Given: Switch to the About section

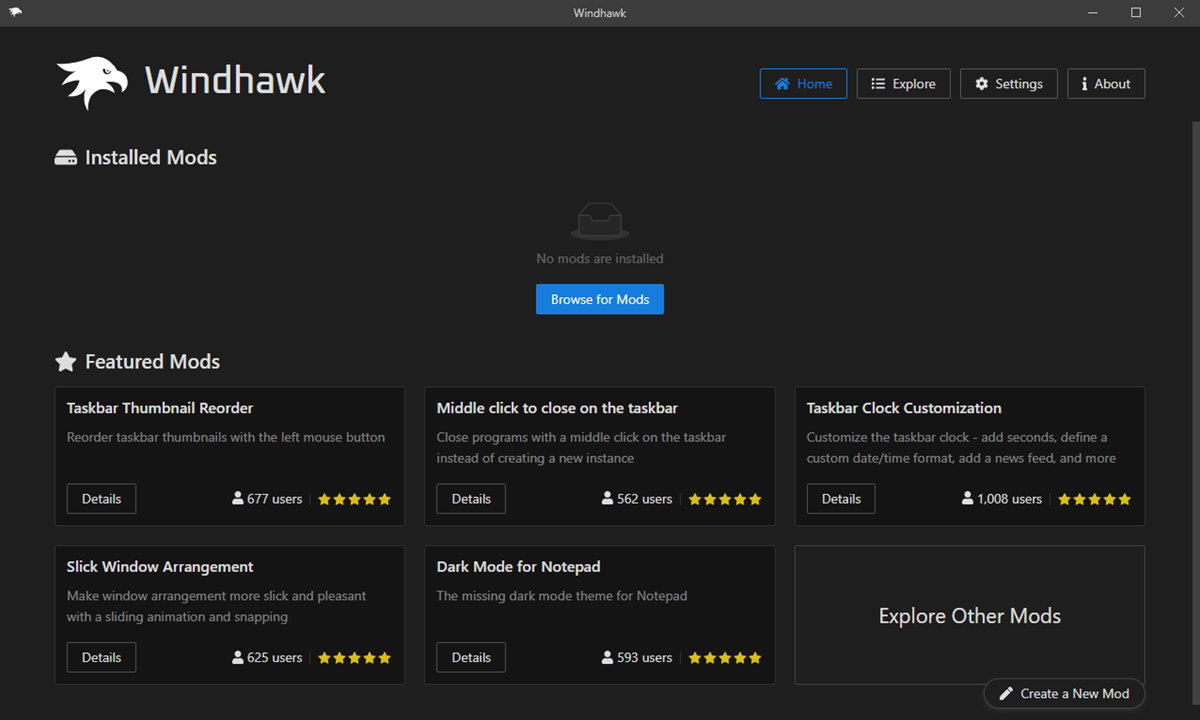Looking at the screenshot, I should (x=1106, y=83).
